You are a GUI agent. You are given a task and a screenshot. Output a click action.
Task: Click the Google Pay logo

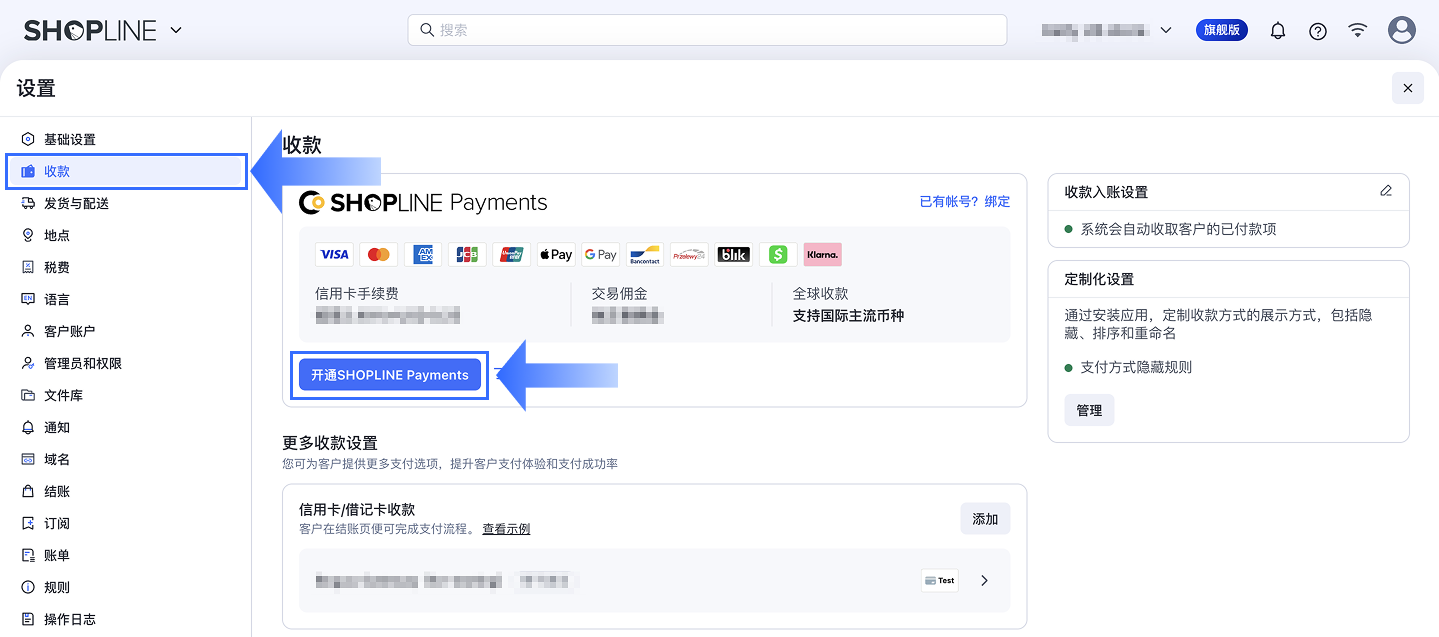pyautogui.click(x=600, y=254)
